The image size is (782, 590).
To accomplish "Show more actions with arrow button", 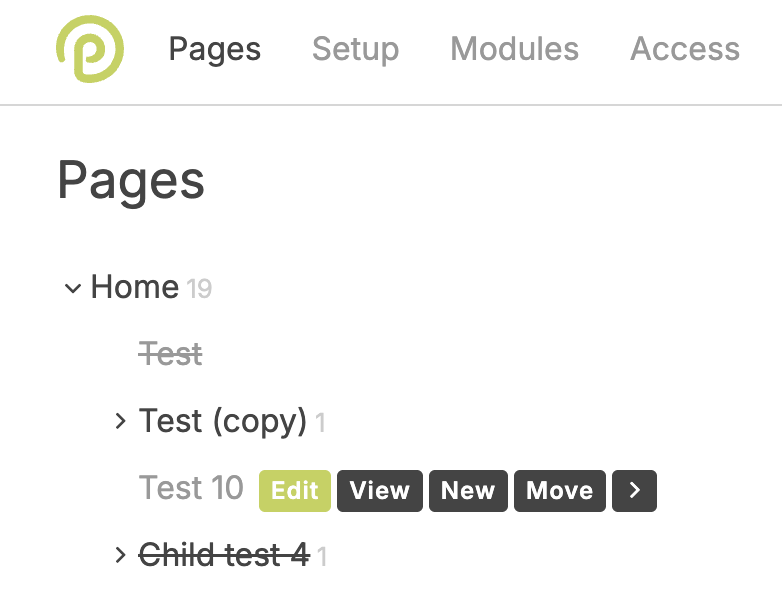I will (634, 491).
